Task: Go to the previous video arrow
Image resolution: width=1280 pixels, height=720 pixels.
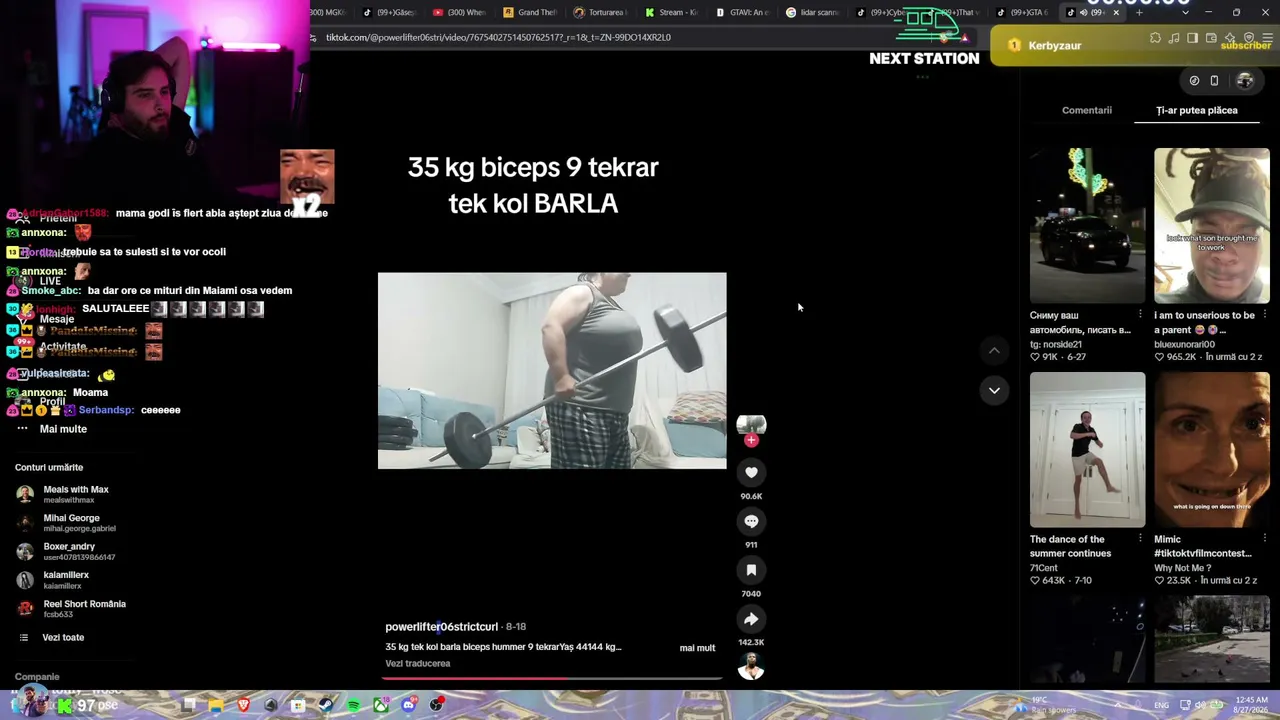Action: [x=994, y=350]
